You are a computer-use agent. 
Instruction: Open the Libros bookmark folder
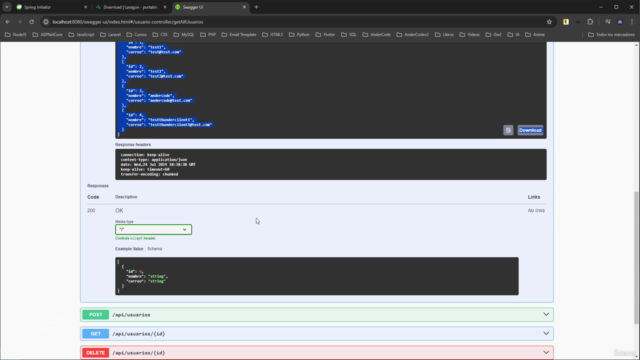[444, 35]
